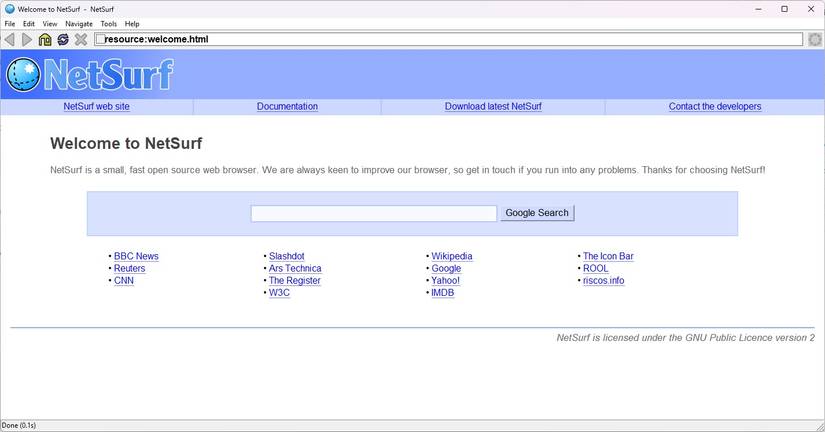Viewport: 825px width, 432px height.
Task: Visit the Ars Technica link
Action: pos(295,268)
